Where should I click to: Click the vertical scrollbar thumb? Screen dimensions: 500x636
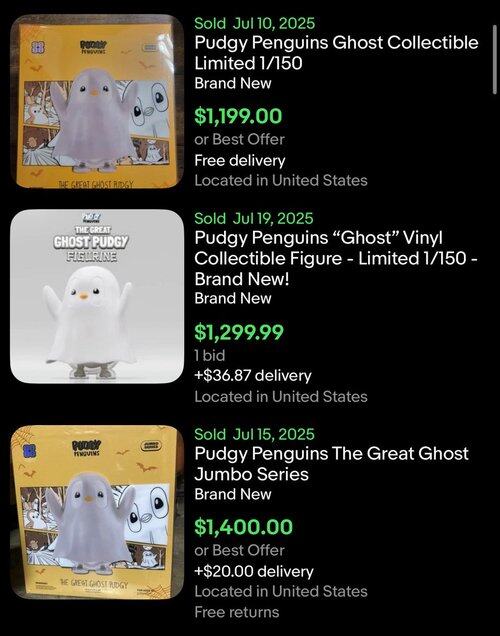coord(494,60)
